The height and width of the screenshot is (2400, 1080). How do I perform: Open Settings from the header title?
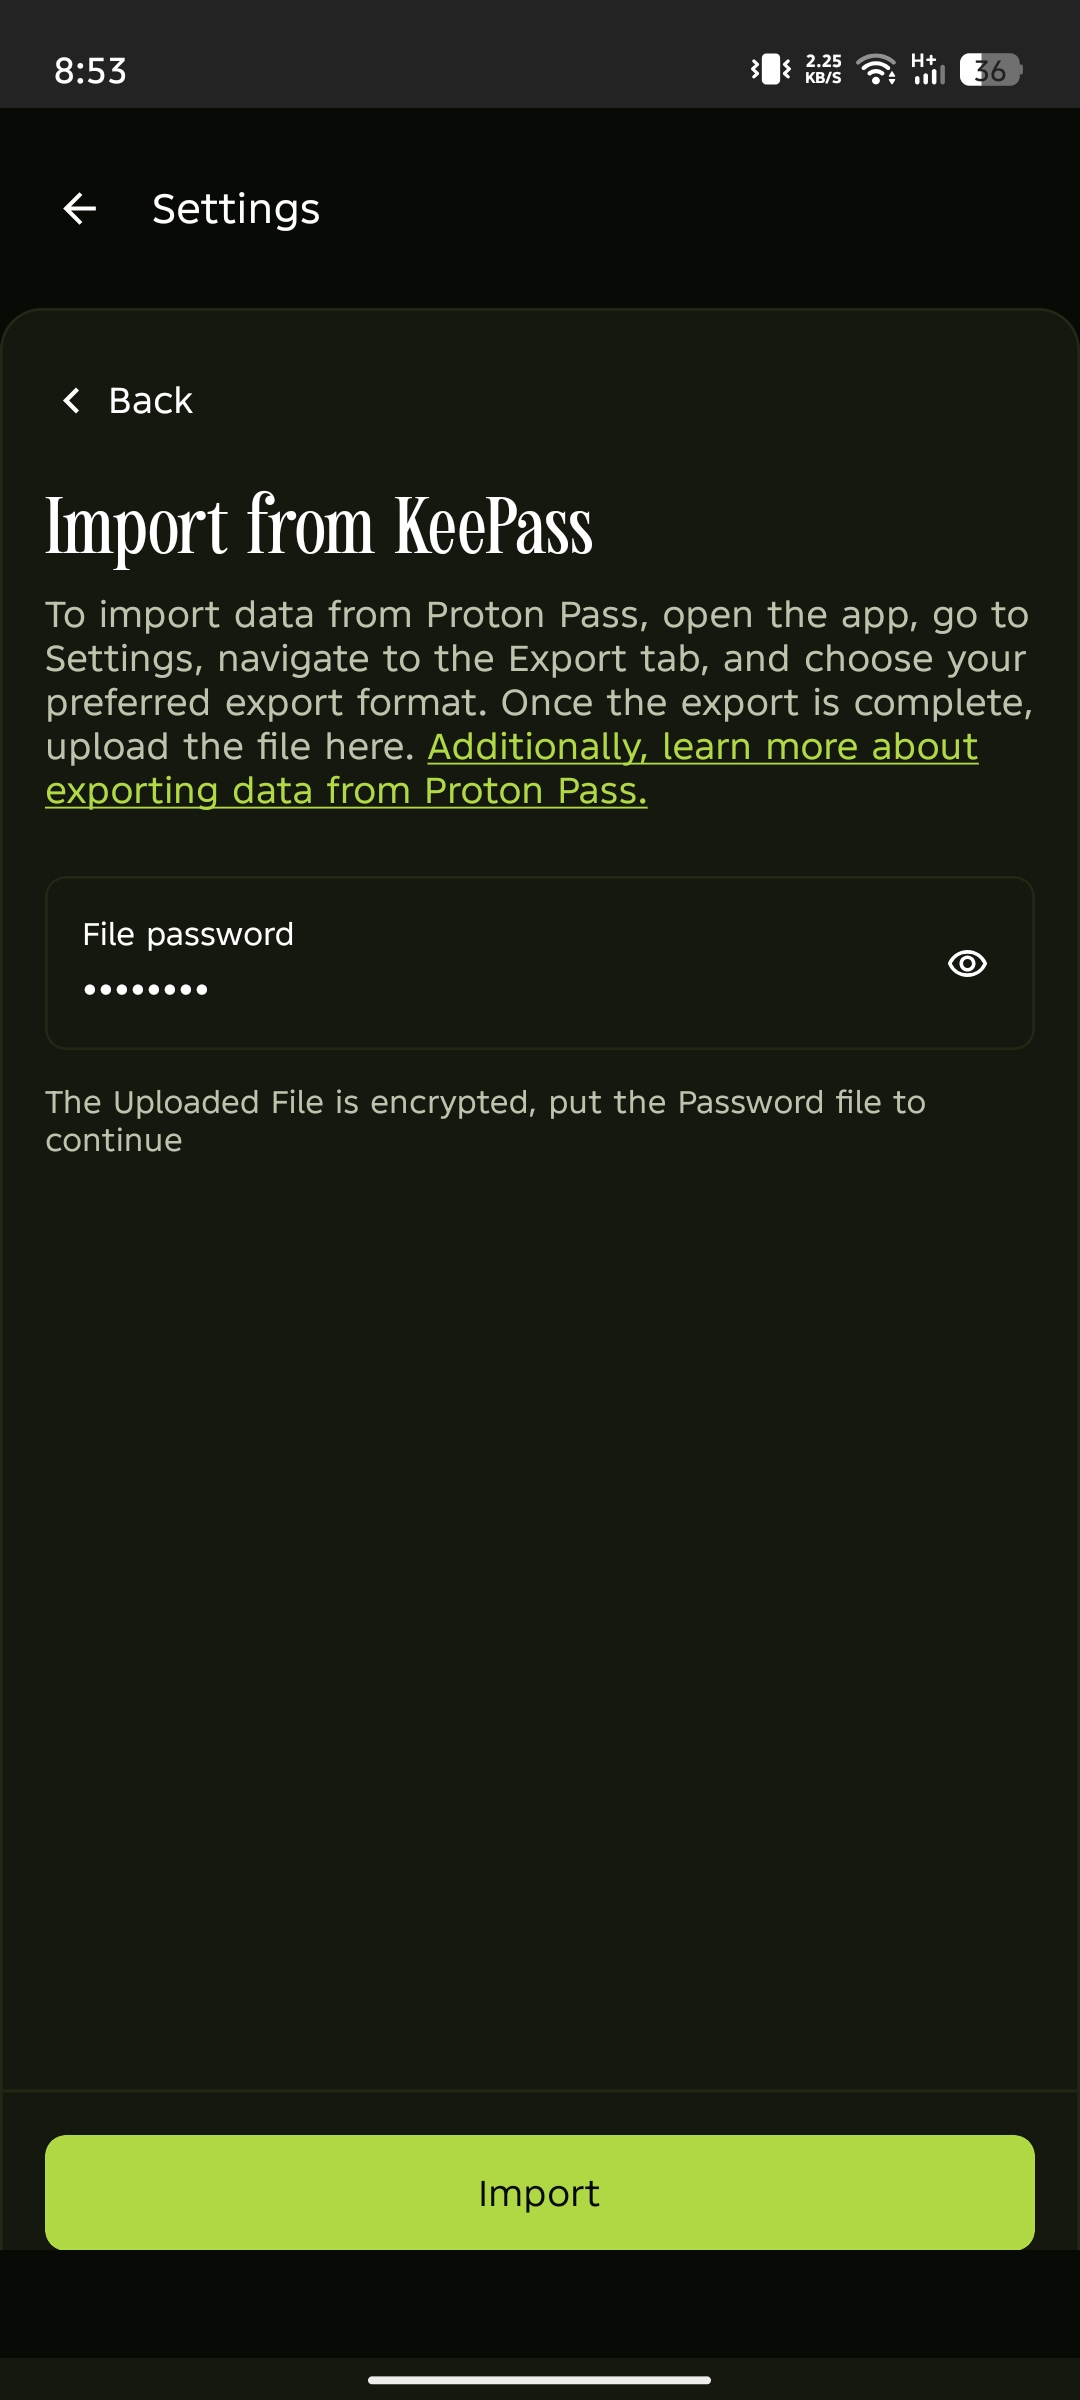click(x=235, y=208)
